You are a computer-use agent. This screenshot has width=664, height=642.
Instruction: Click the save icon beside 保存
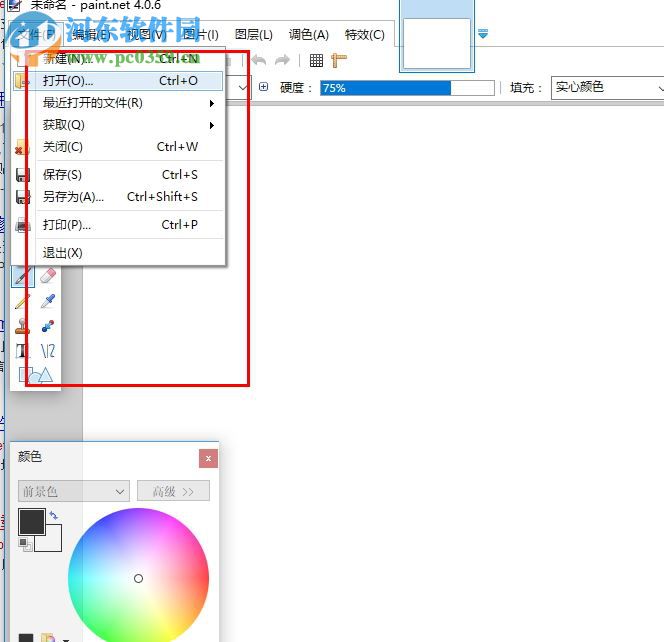pyautogui.click(x=22, y=174)
